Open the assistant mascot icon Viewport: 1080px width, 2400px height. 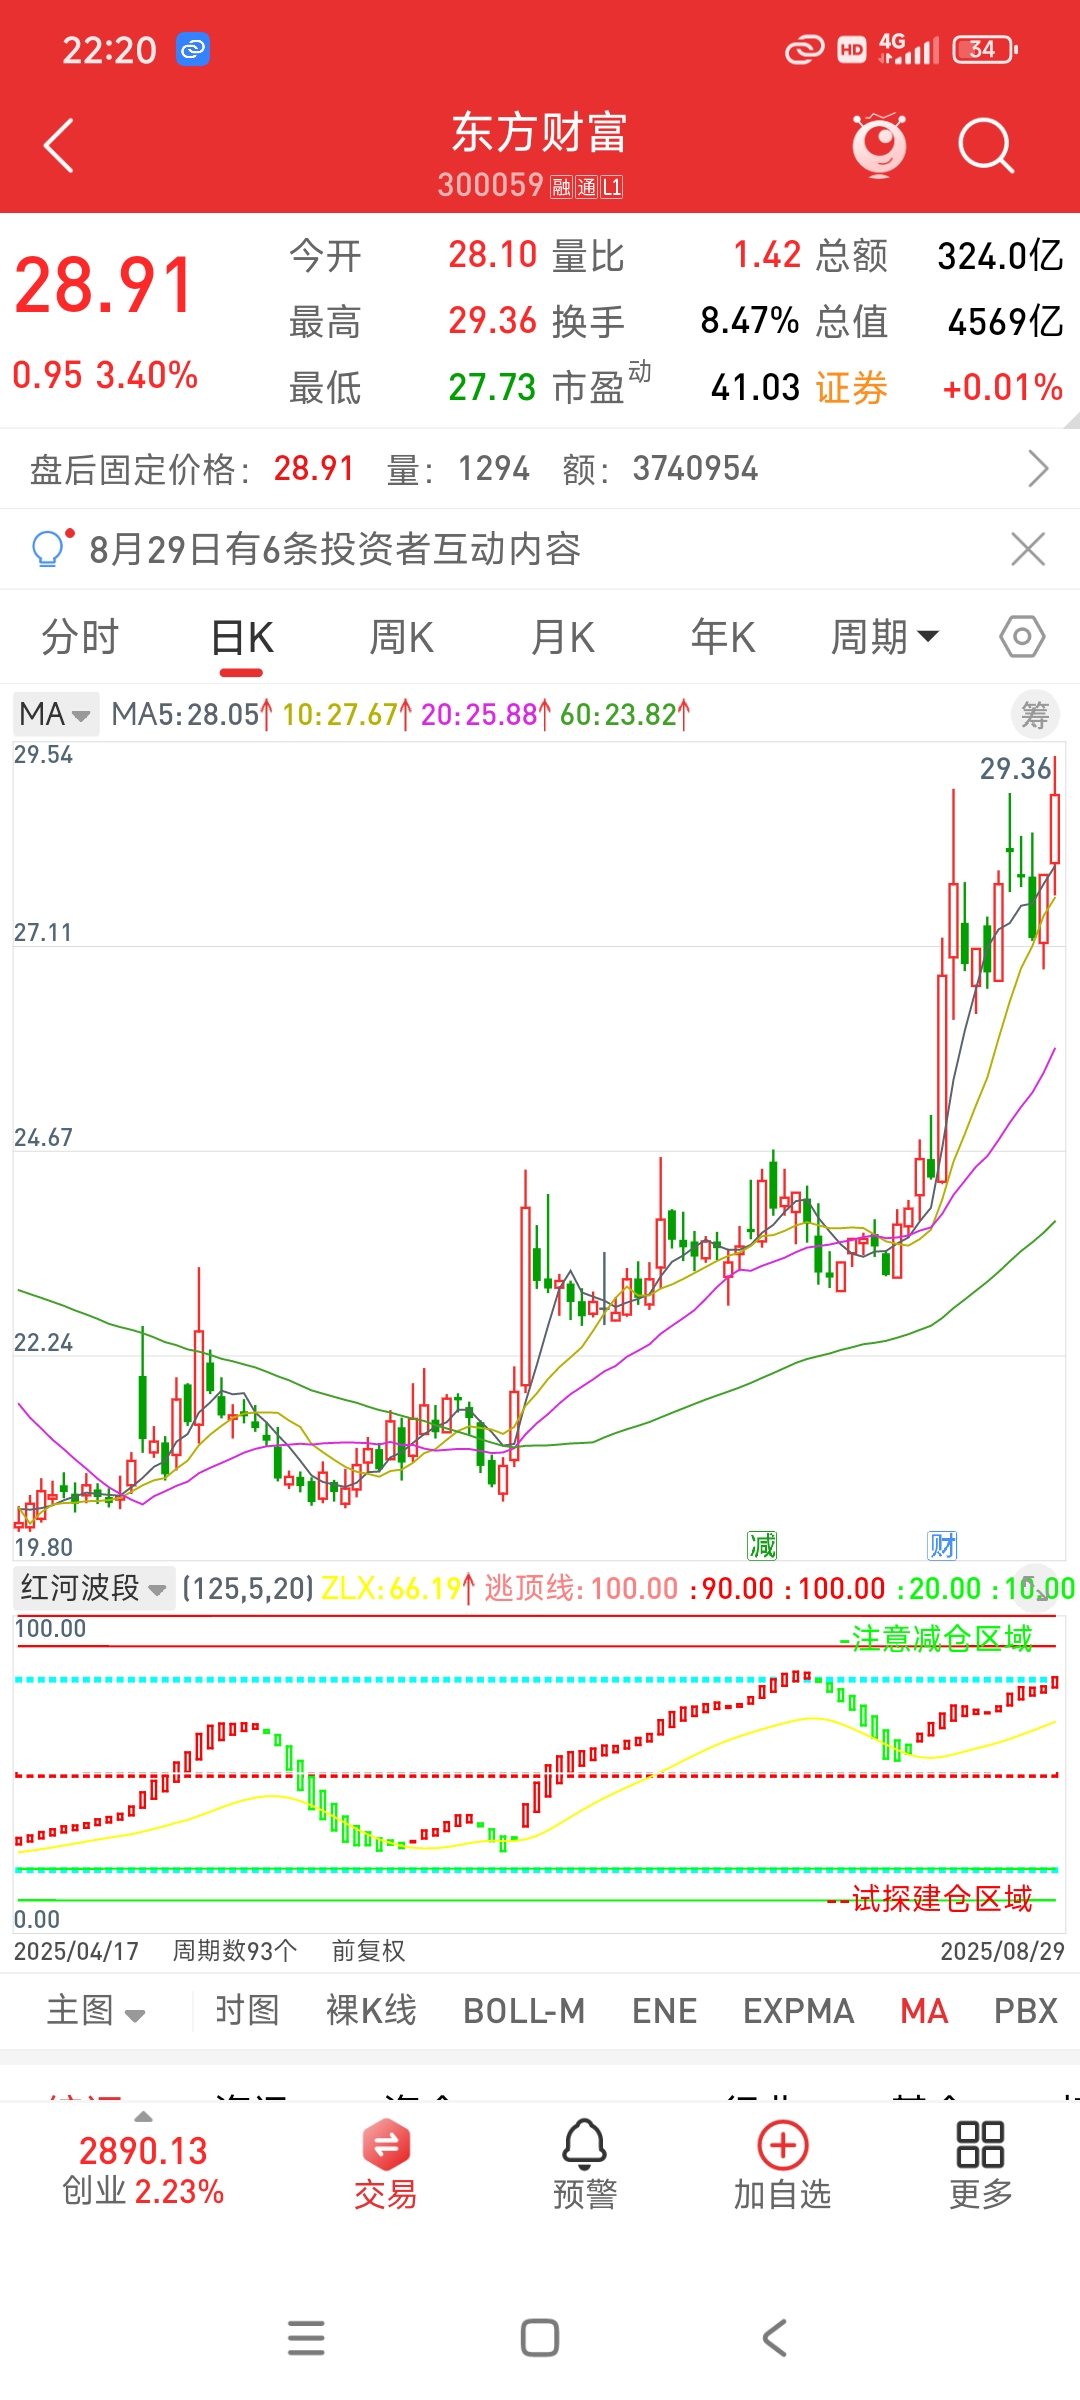[879, 146]
